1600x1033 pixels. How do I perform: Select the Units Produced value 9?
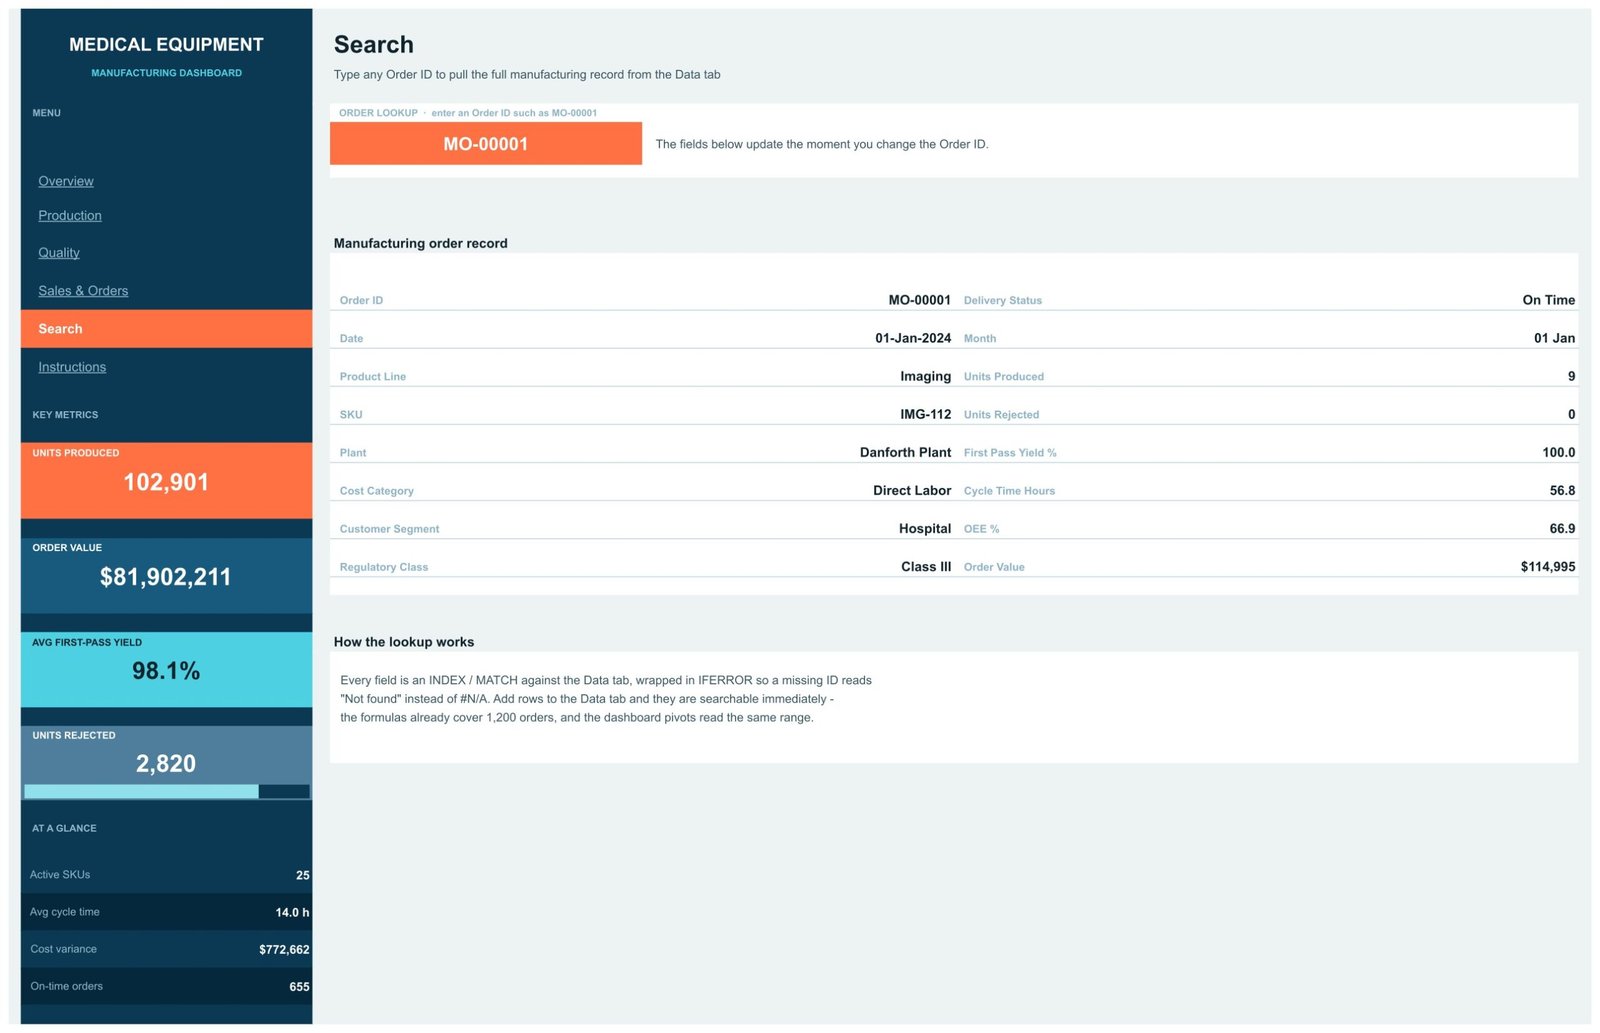tap(1571, 376)
